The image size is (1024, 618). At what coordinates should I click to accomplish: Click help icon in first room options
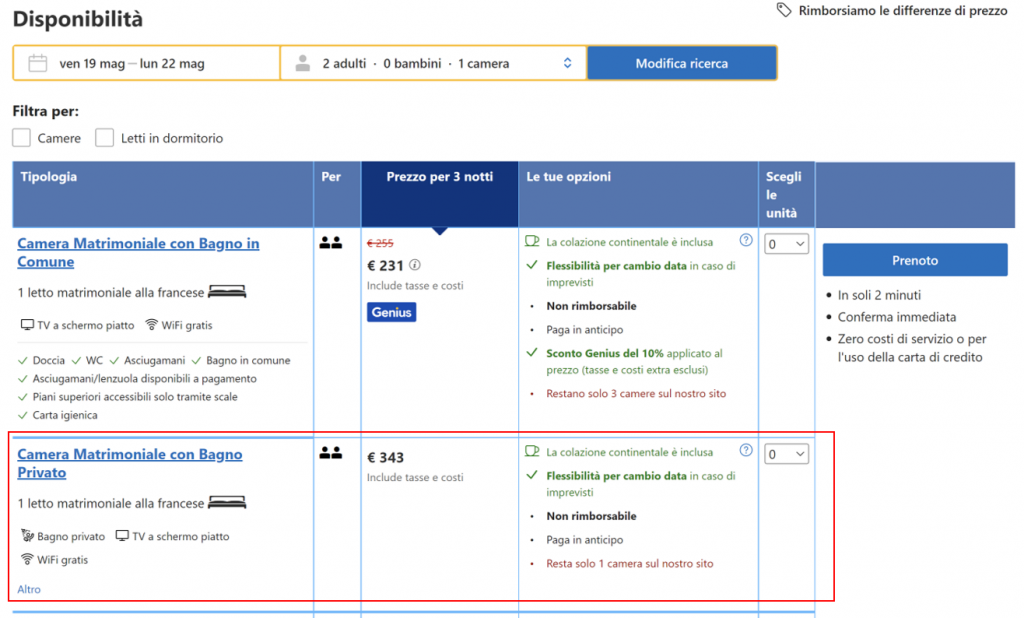(x=745, y=240)
